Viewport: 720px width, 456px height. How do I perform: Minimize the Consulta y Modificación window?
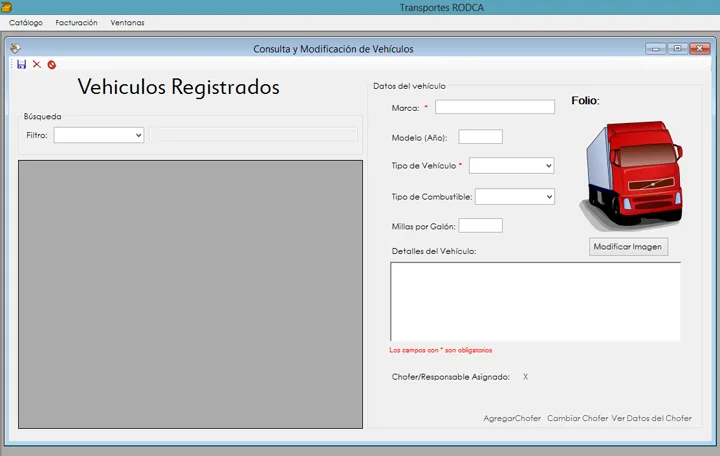click(x=655, y=48)
